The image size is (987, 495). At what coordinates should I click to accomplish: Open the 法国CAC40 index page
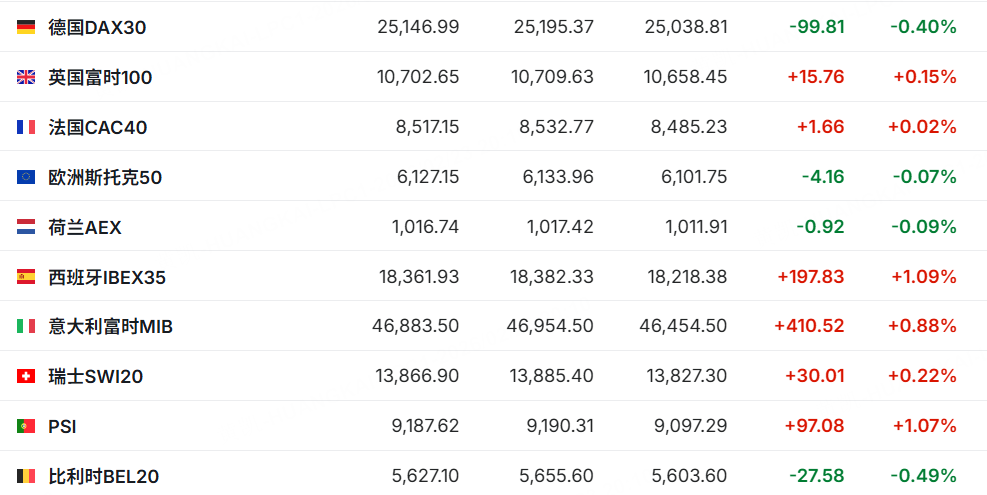(x=98, y=127)
